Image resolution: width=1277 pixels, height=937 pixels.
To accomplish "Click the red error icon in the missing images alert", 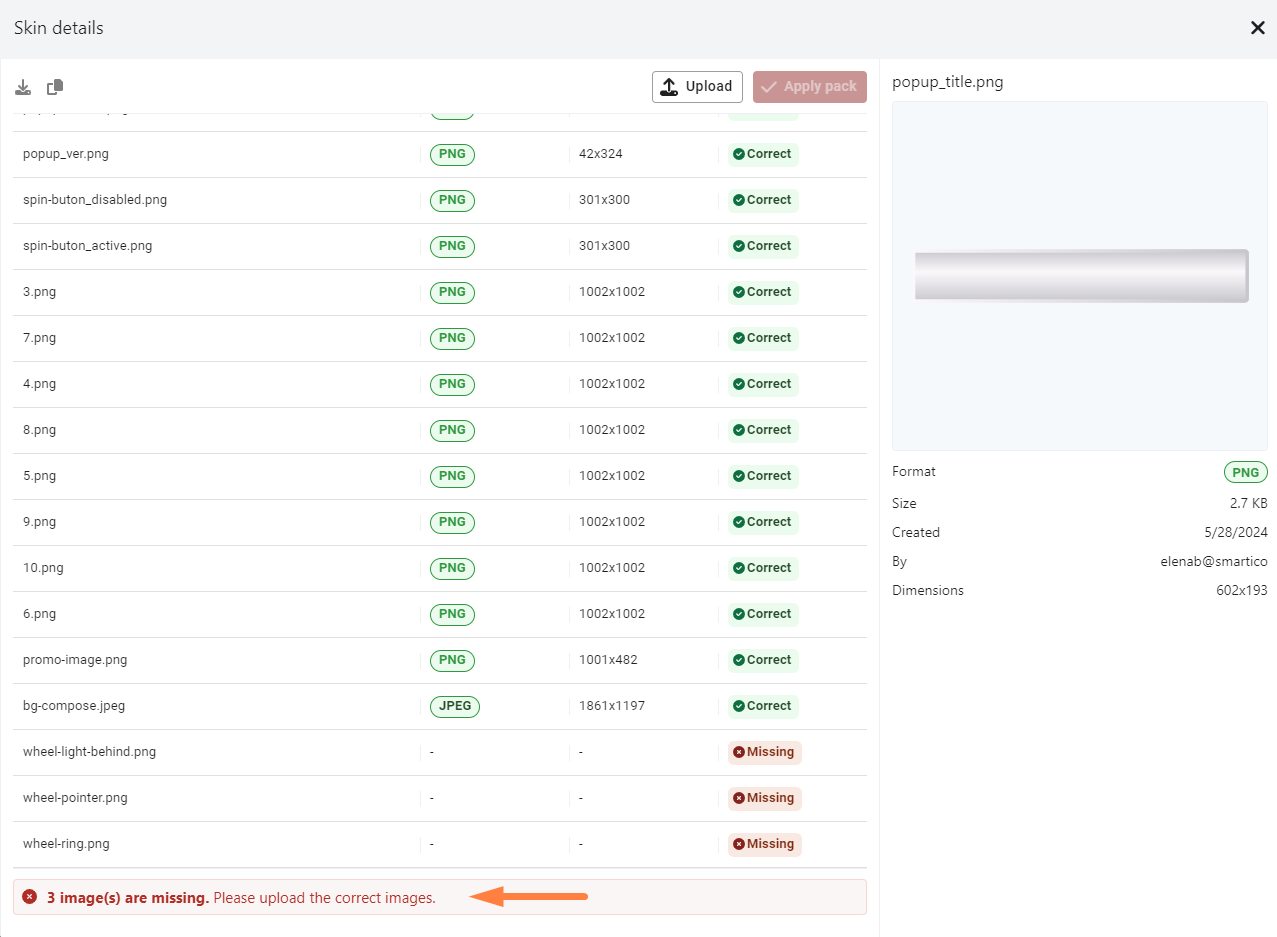I will coord(30,897).
